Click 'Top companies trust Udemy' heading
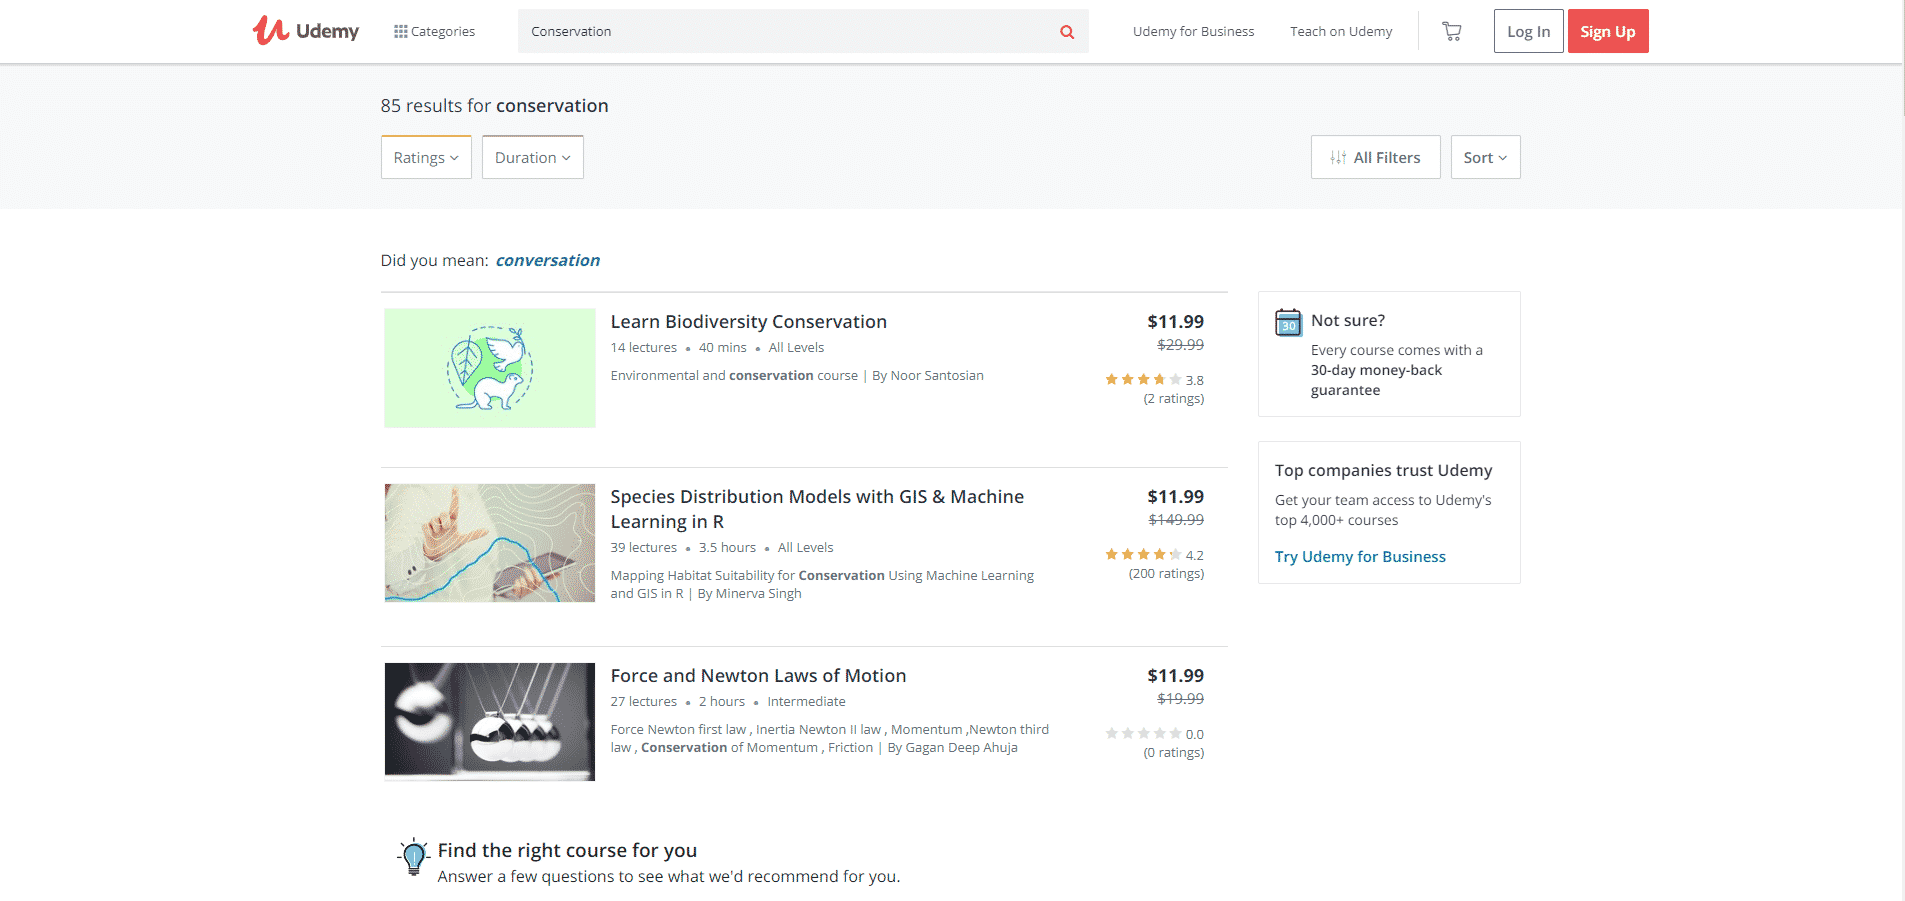The height and width of the screenshot is (901, 1905). coord(1383,470)
